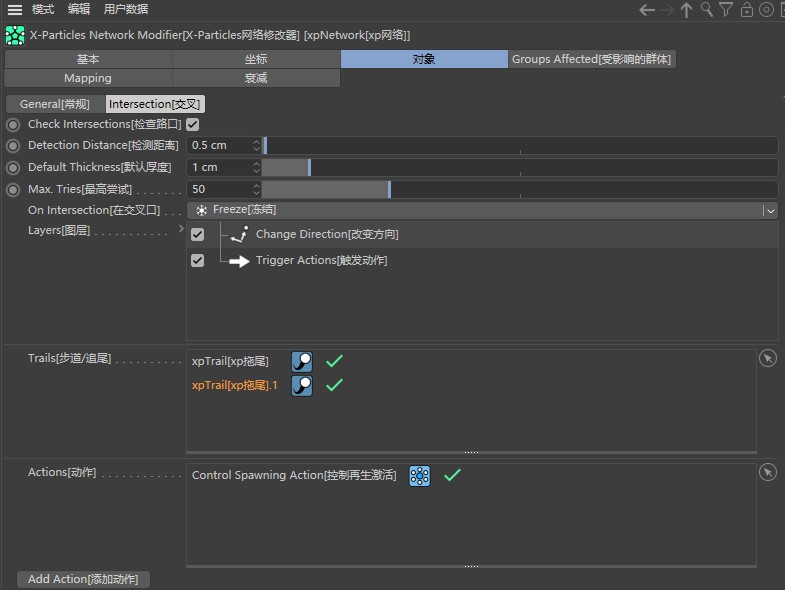The height and width of the screenshot is (590, 785).
Task: Click the Default Thickness keyframe dot
Action: [13, 168]
